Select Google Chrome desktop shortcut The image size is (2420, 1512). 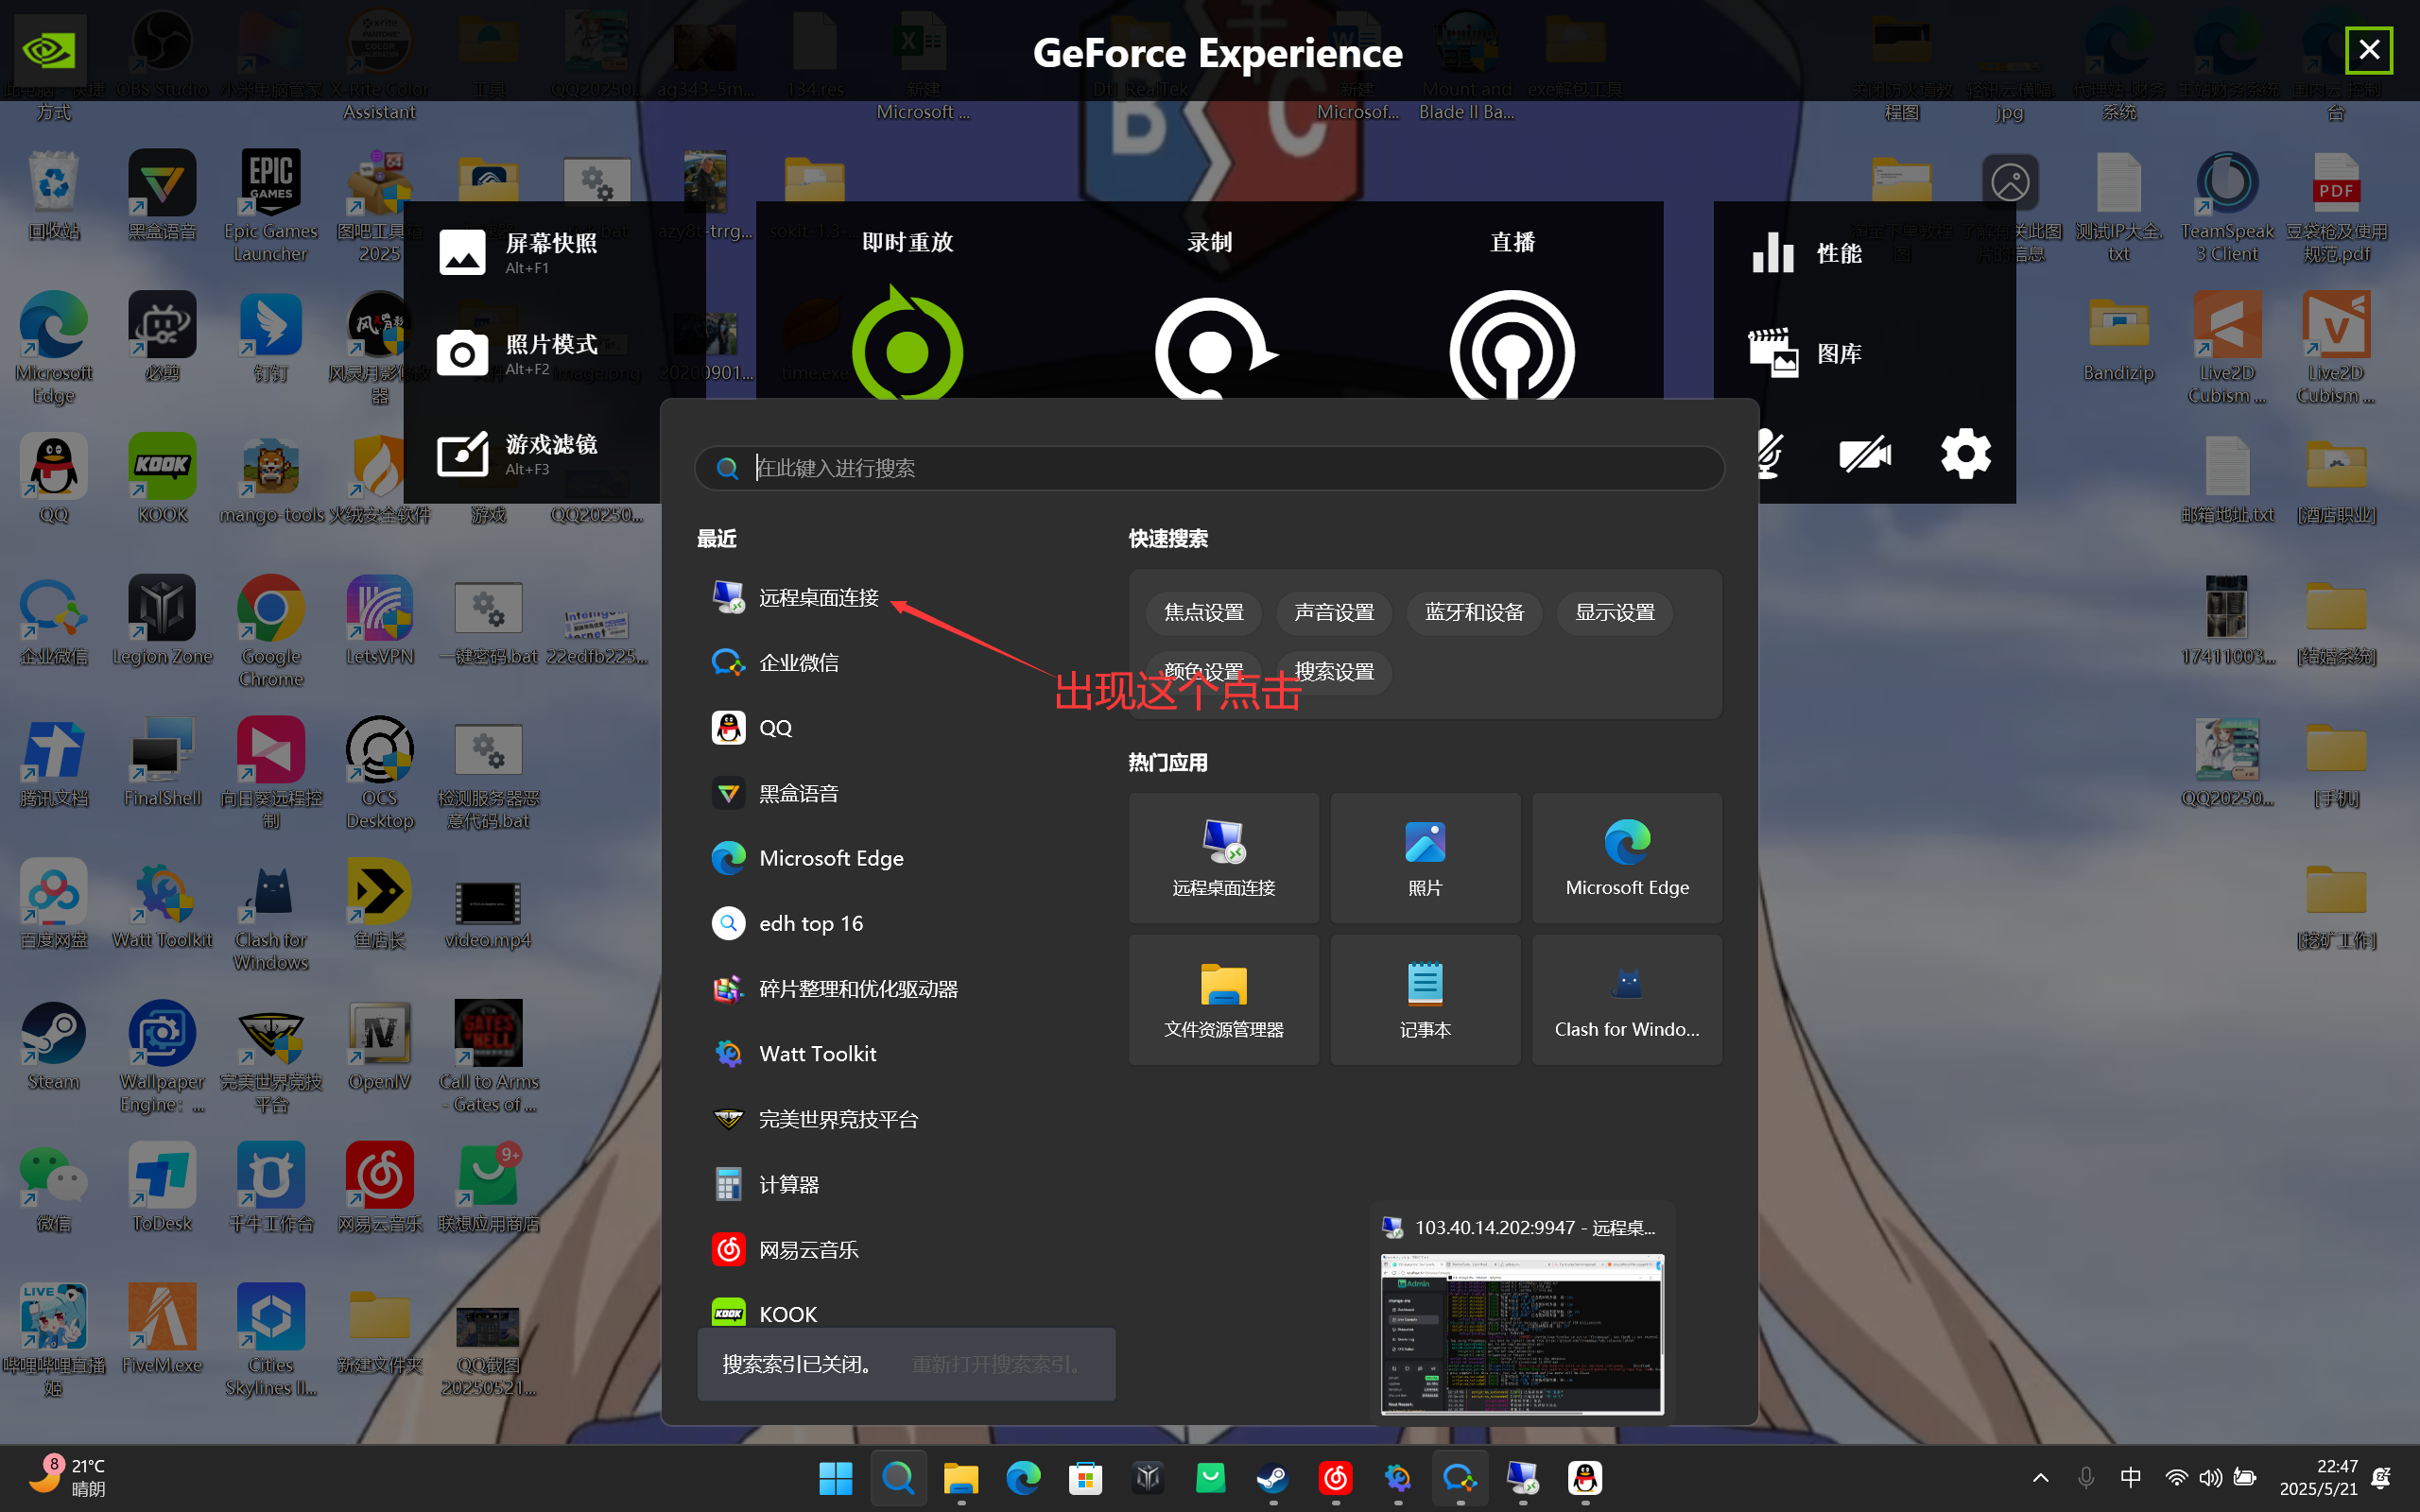click(x=270, y=632)
